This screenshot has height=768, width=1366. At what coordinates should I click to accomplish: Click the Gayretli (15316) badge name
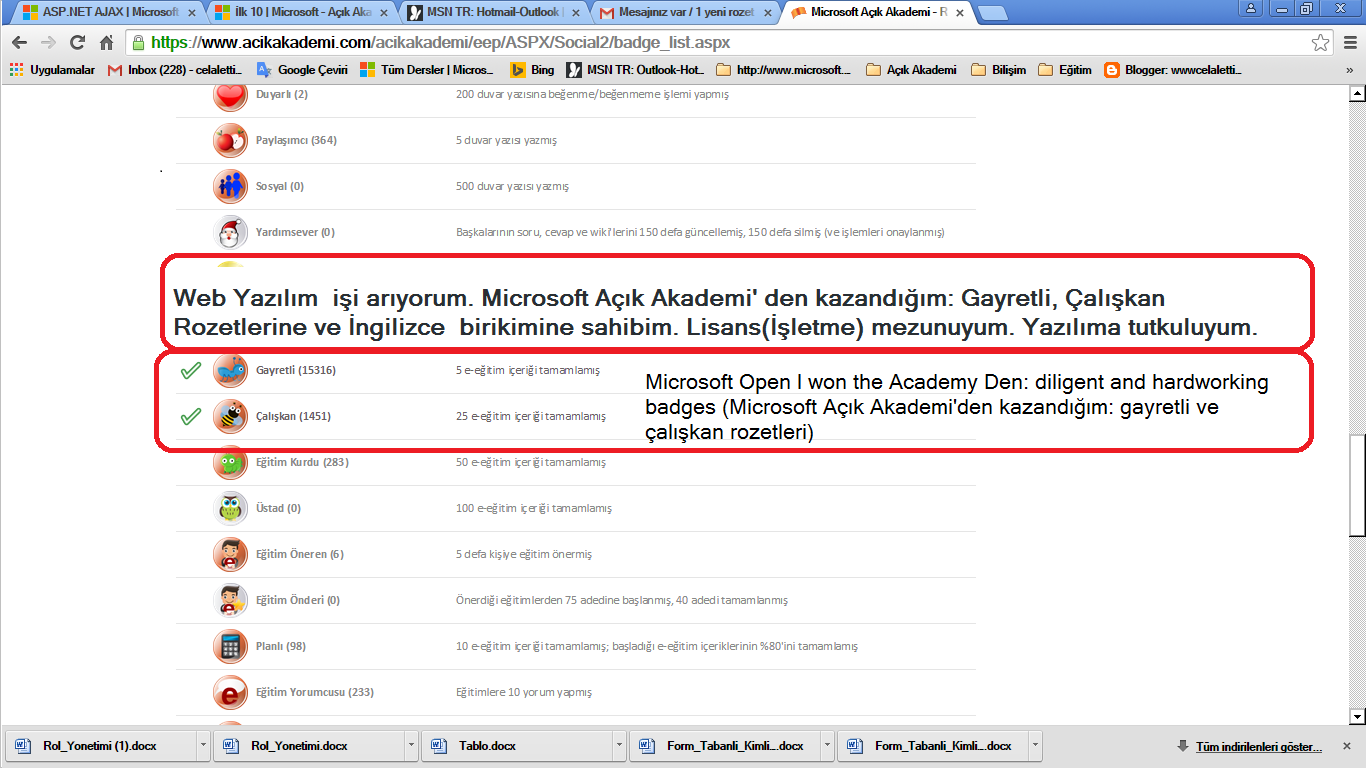point(296,370)
